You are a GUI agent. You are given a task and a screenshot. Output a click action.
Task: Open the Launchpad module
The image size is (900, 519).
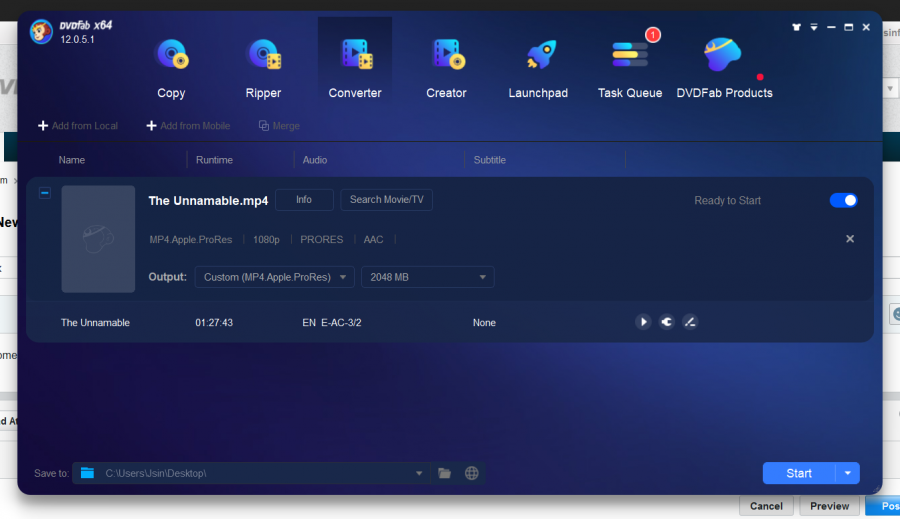click(538, 68)
